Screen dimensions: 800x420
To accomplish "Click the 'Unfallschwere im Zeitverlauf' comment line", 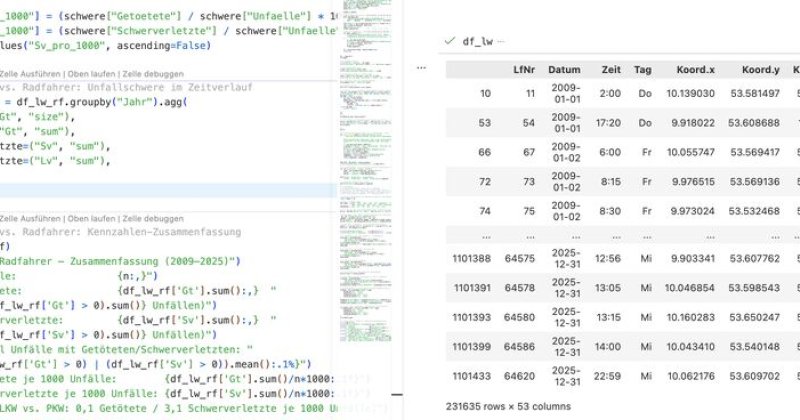I will click(x=126, y=87).
